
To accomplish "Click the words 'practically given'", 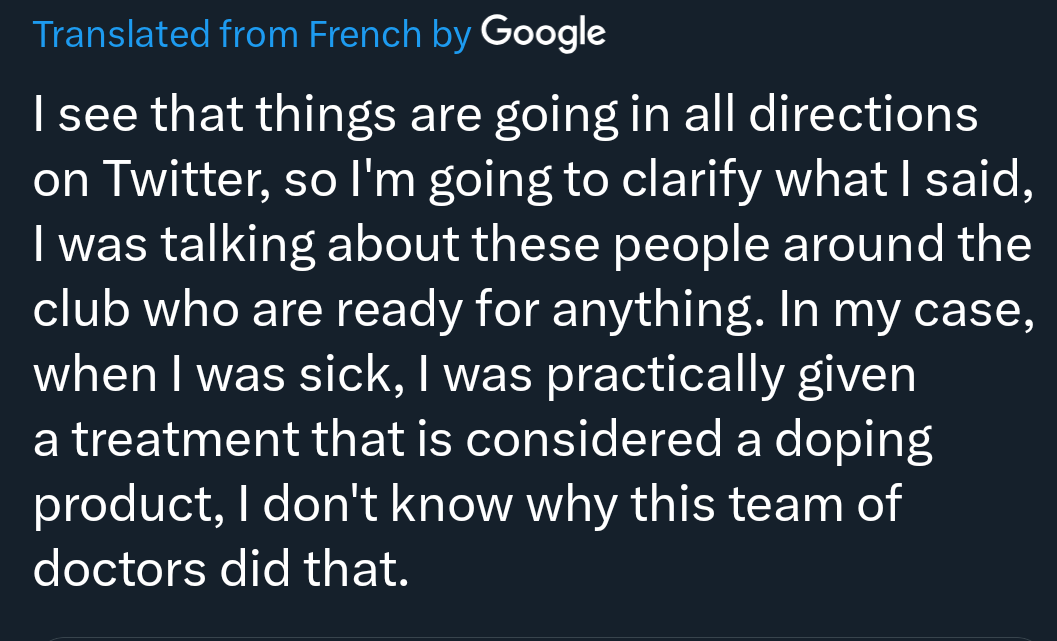I will coord(731,373).
